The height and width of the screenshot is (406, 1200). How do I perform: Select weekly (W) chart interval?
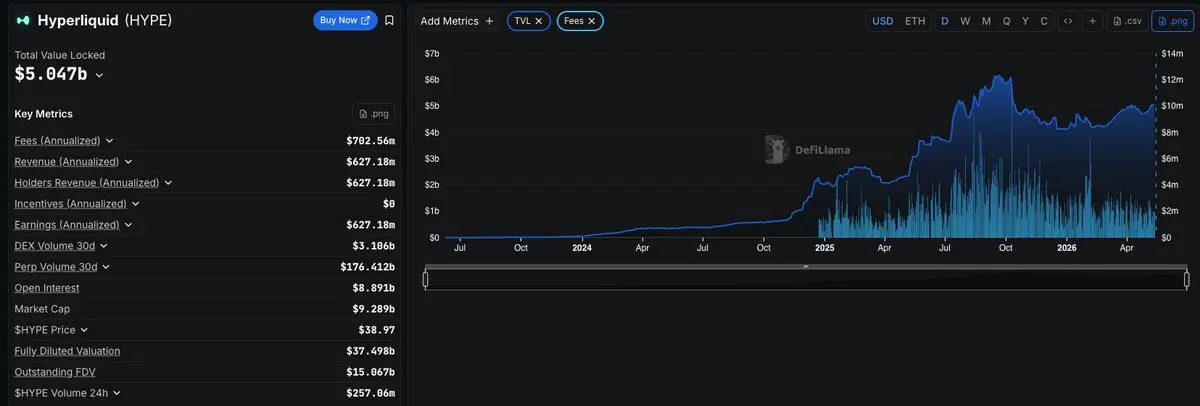pos(965,21)
